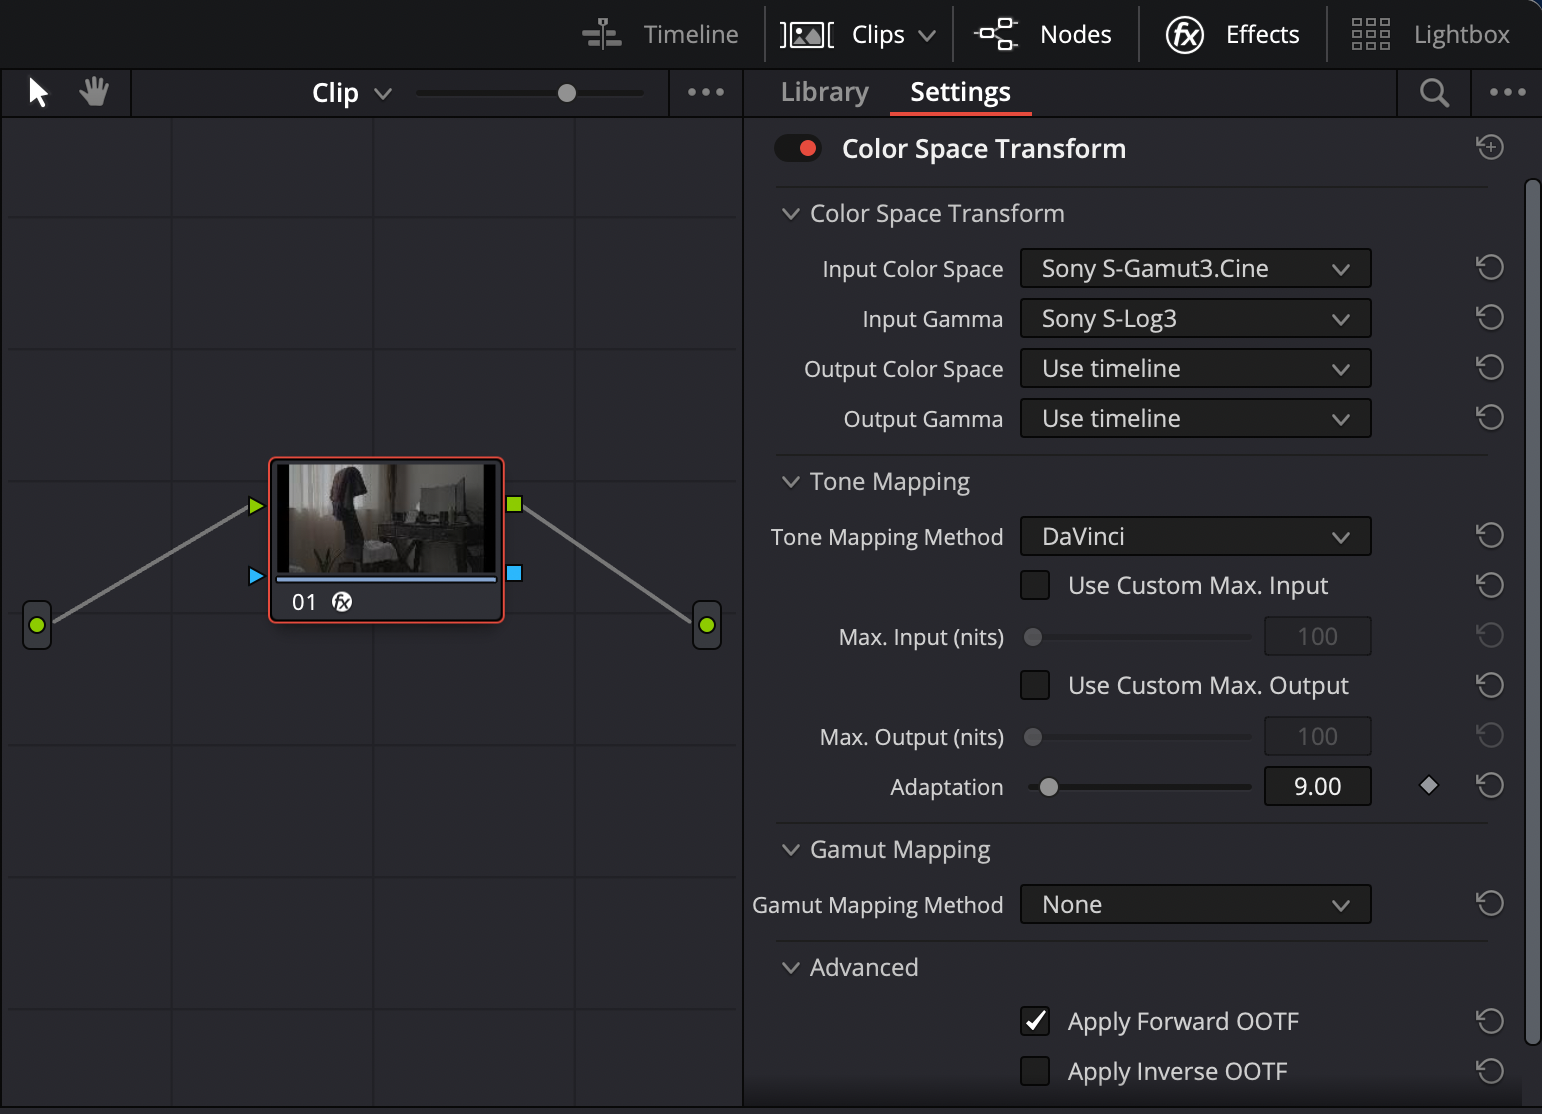Click the node graph source input connector
Viewport: 1542px width, 1114px height.
37,625
